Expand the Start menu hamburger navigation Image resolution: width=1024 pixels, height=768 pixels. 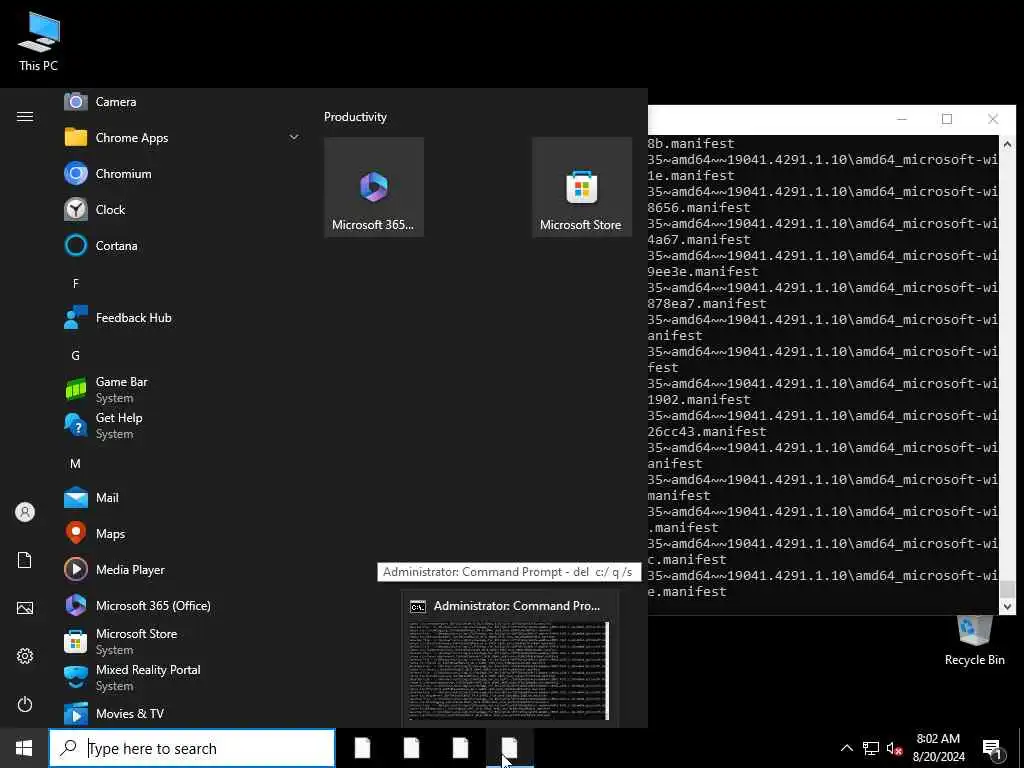click(x=25, y=116)
